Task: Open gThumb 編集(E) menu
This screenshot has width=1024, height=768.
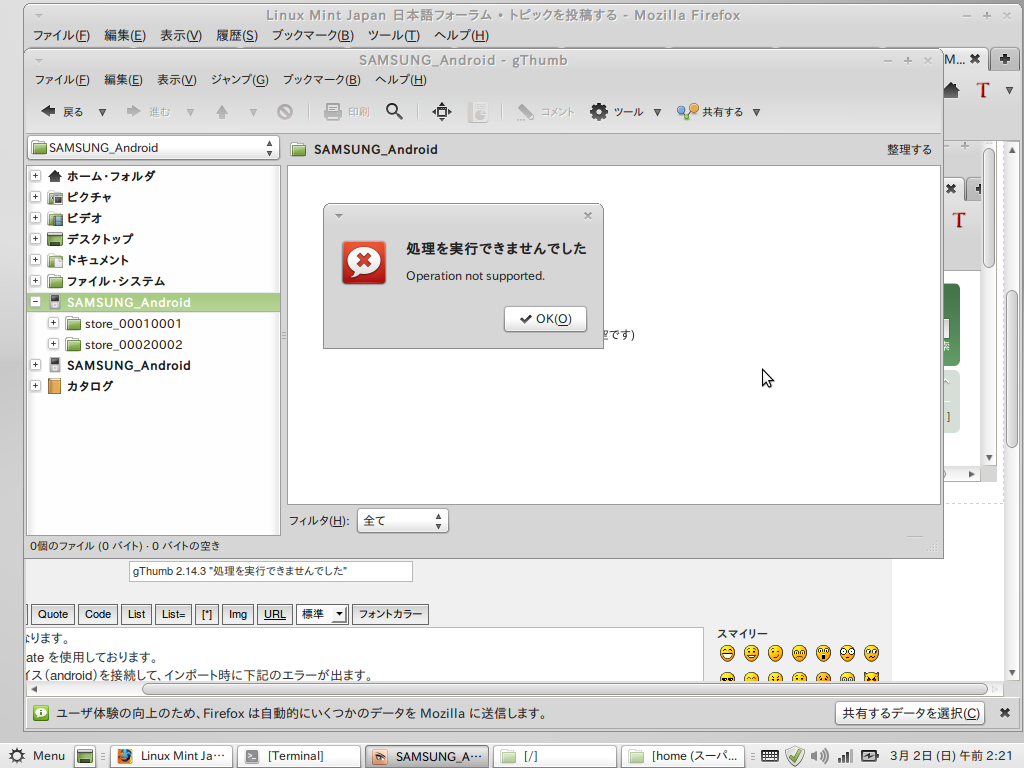Action: 123,80
